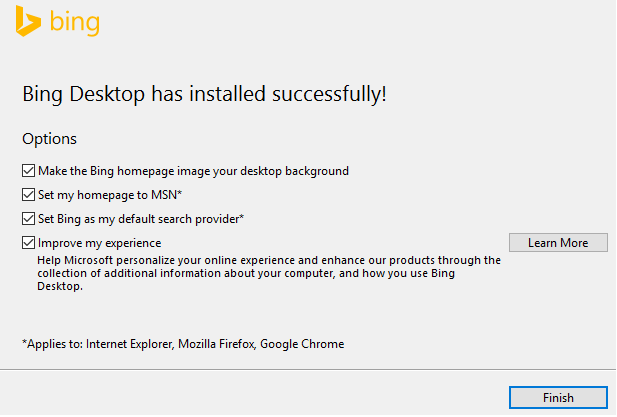
Task: Click the 'Set Bing as my default search provider*' label
Action: click(141, 219)
